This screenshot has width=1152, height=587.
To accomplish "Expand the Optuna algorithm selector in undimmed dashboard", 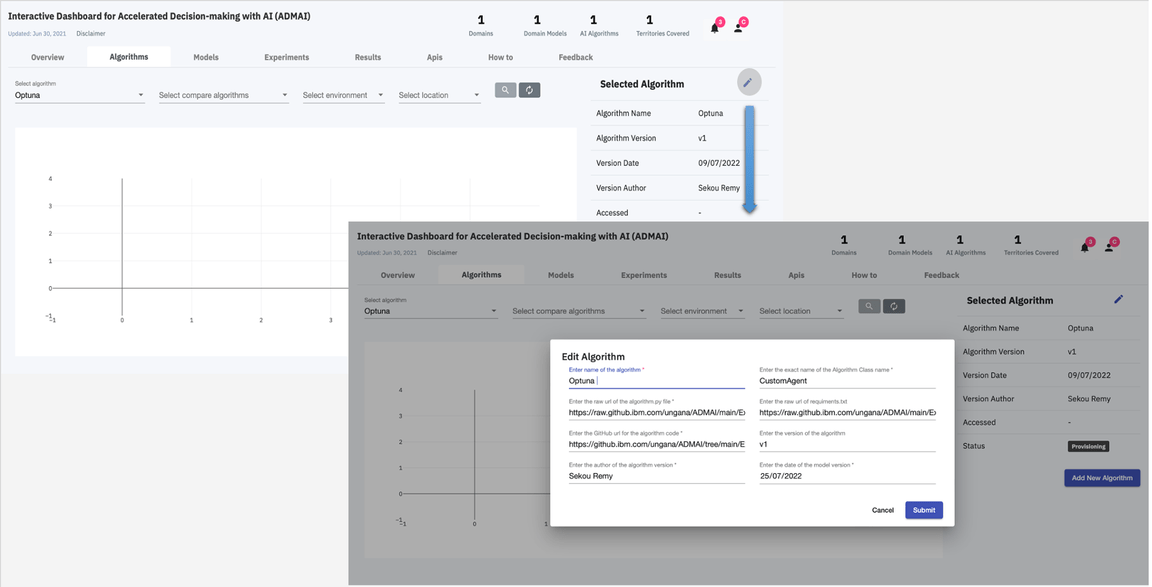I will (79, 95).
